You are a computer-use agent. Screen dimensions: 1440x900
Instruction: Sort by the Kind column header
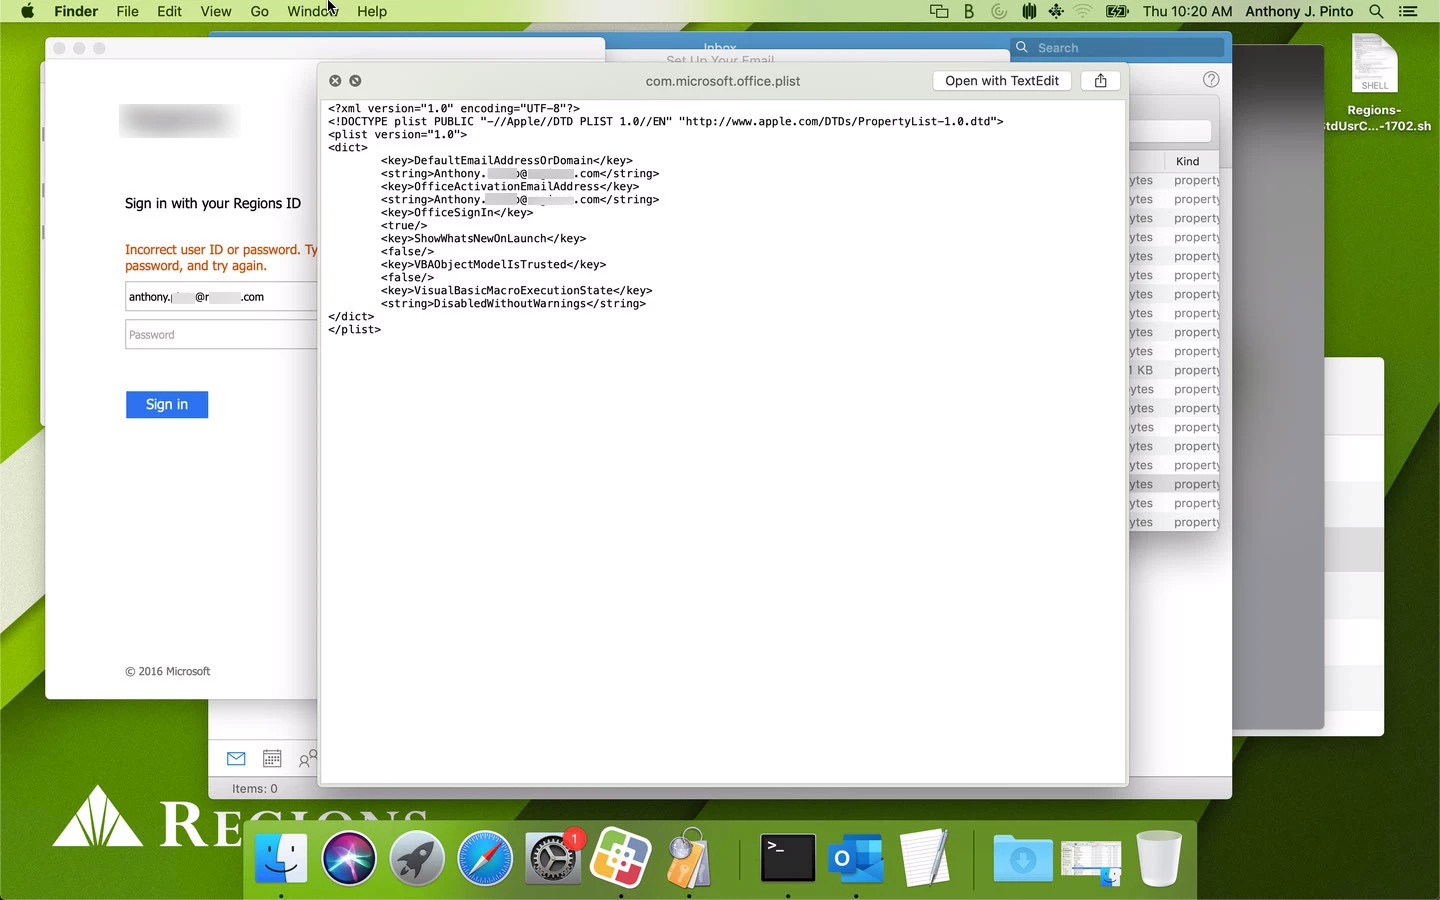(x=1188, y=161)
